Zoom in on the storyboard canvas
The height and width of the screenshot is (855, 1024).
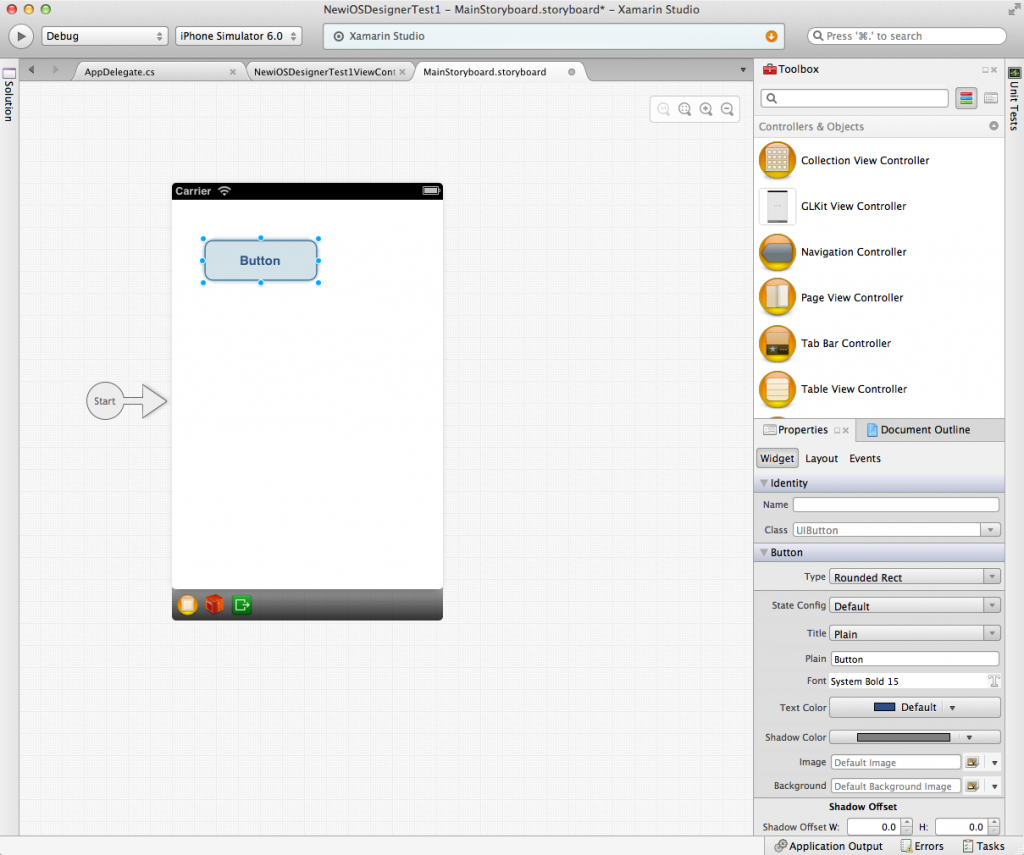(x=706, y=109)
